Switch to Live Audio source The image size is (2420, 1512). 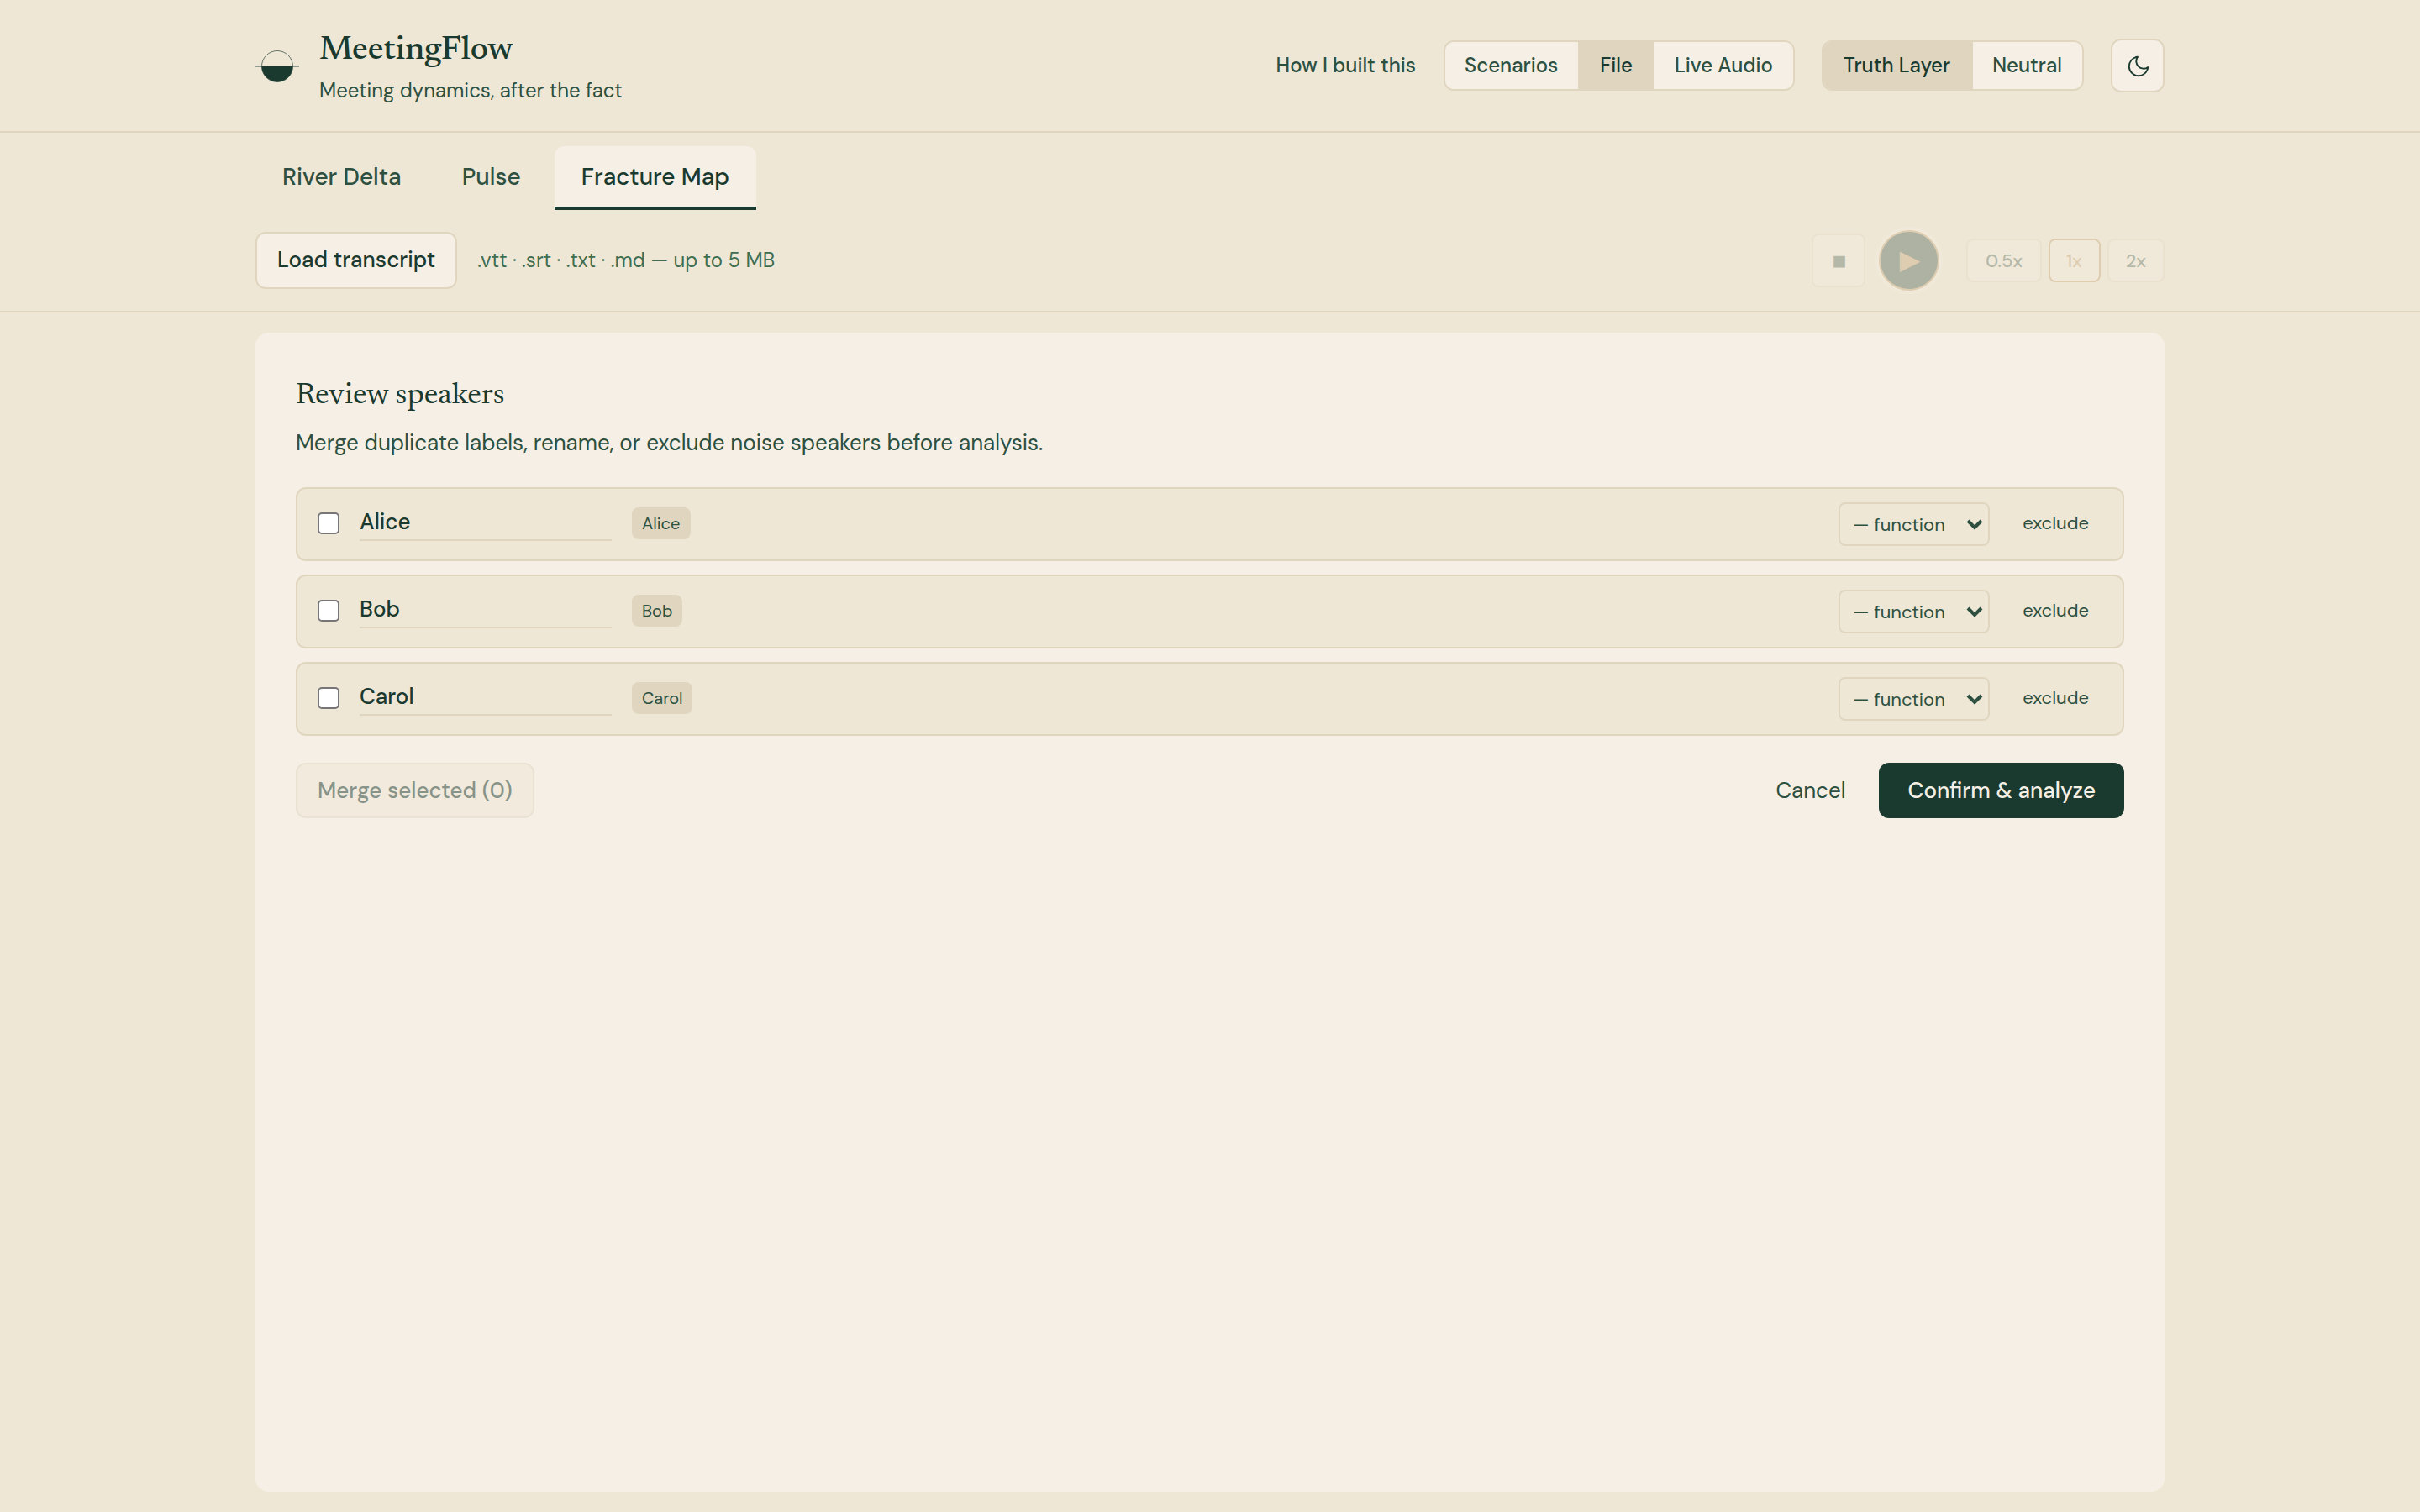[x=1722, y=66]
